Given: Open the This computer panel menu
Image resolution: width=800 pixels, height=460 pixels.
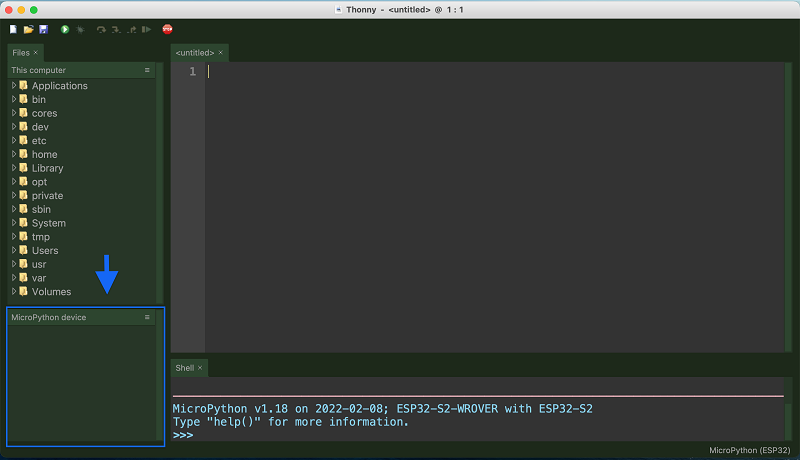Looking at the screenshot, I should click(147, 70).
